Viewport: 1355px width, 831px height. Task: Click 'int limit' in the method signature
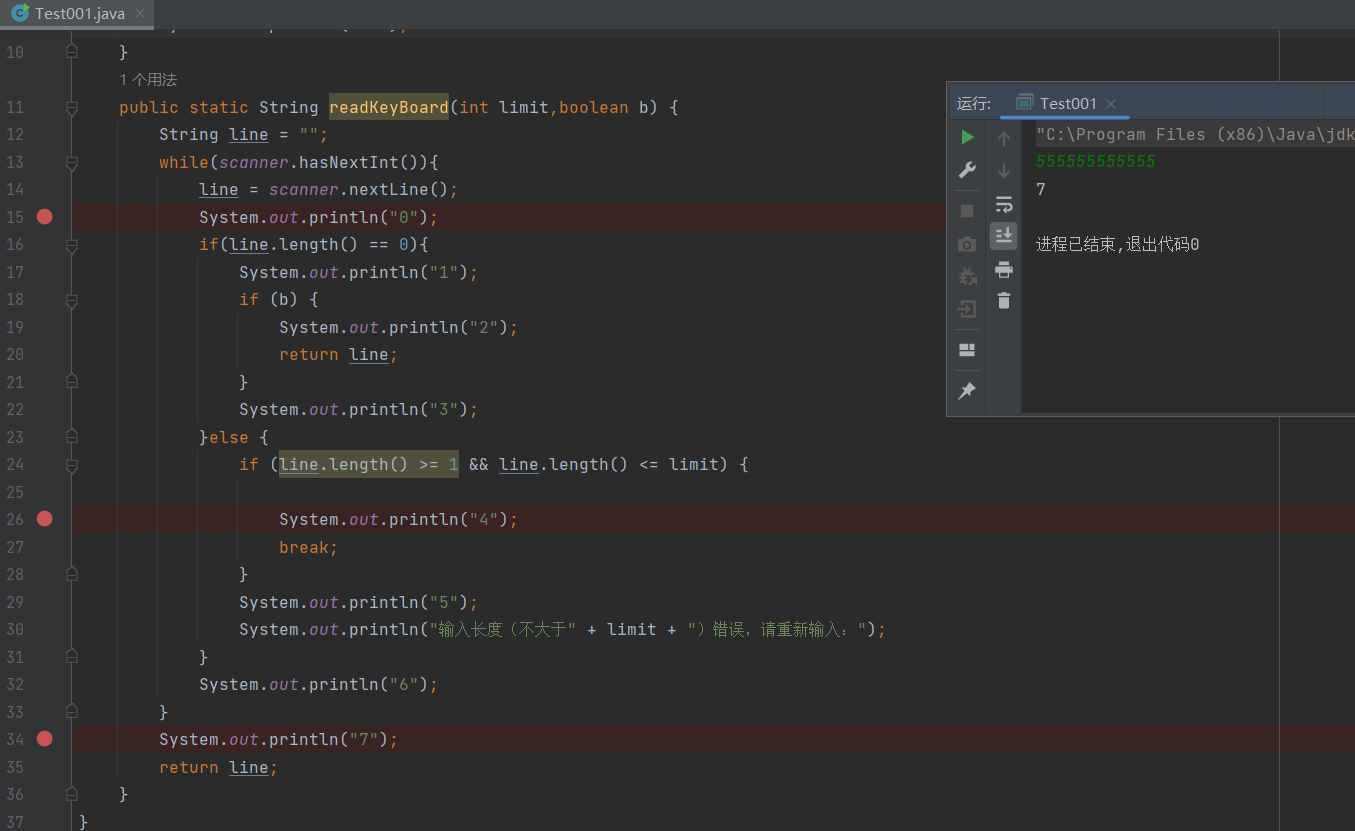(503, 107)
